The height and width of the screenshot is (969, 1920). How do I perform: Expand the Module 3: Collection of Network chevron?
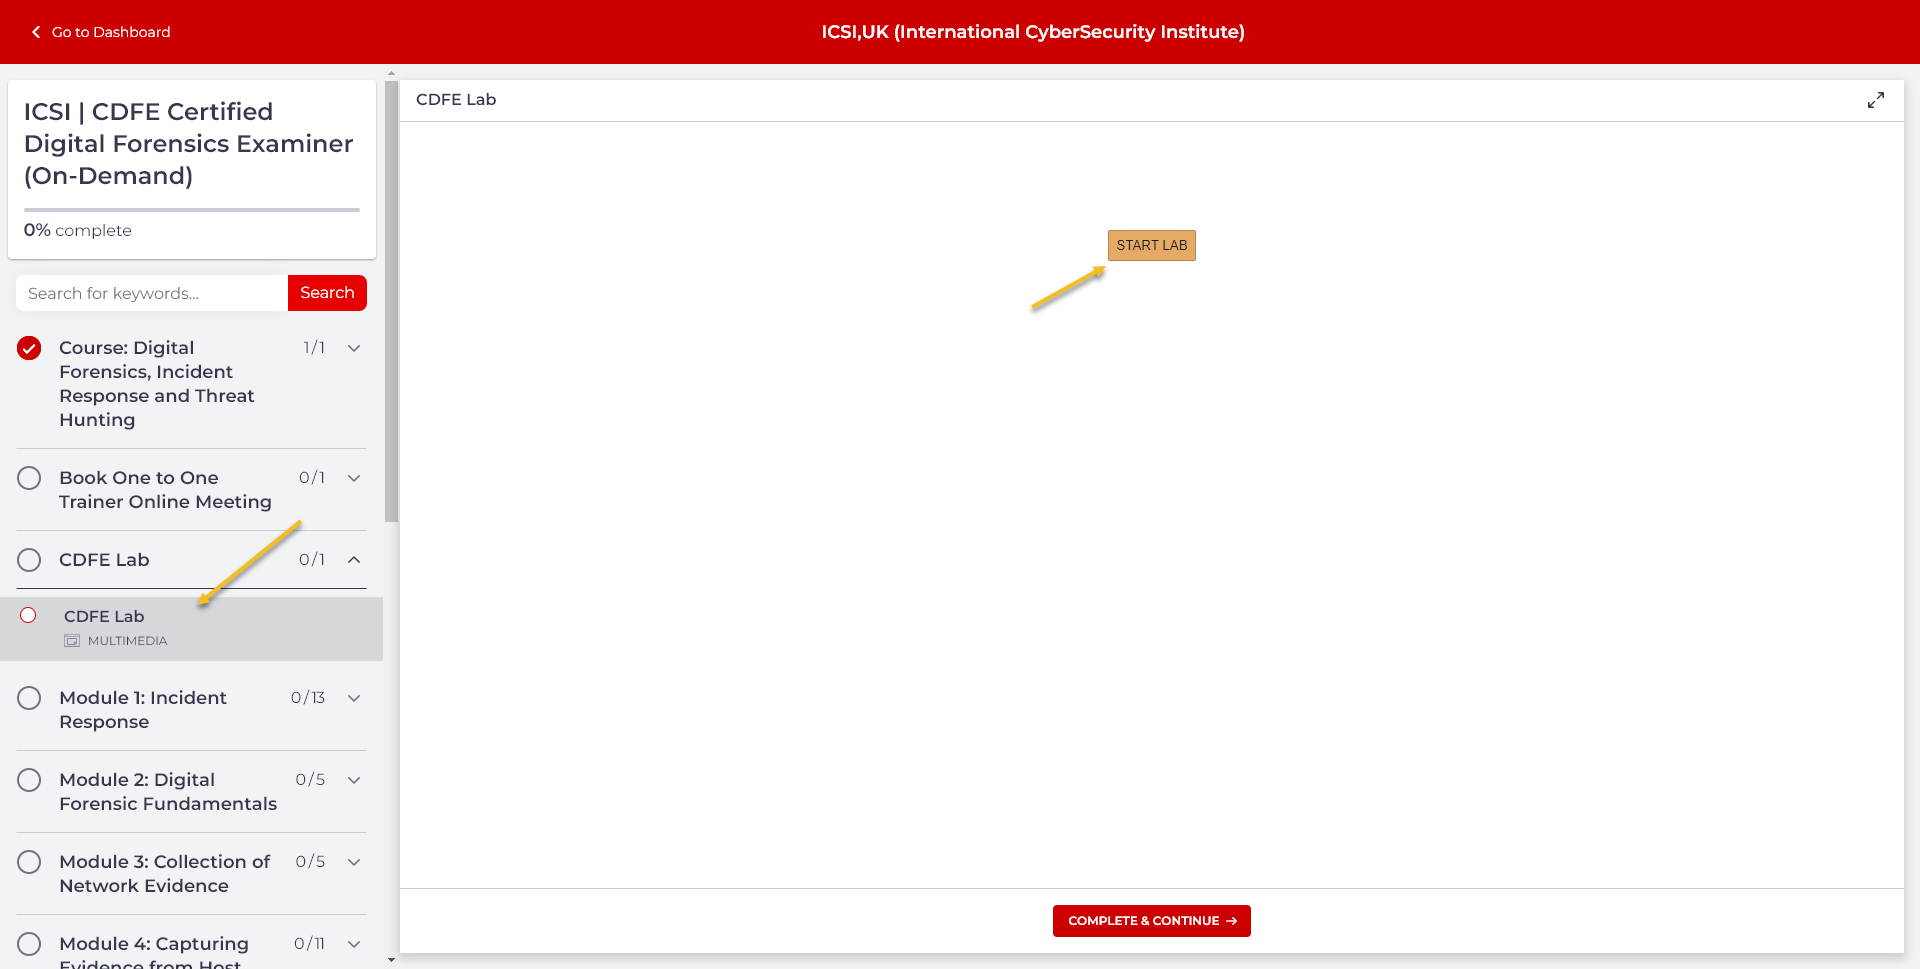coord(354,862)
